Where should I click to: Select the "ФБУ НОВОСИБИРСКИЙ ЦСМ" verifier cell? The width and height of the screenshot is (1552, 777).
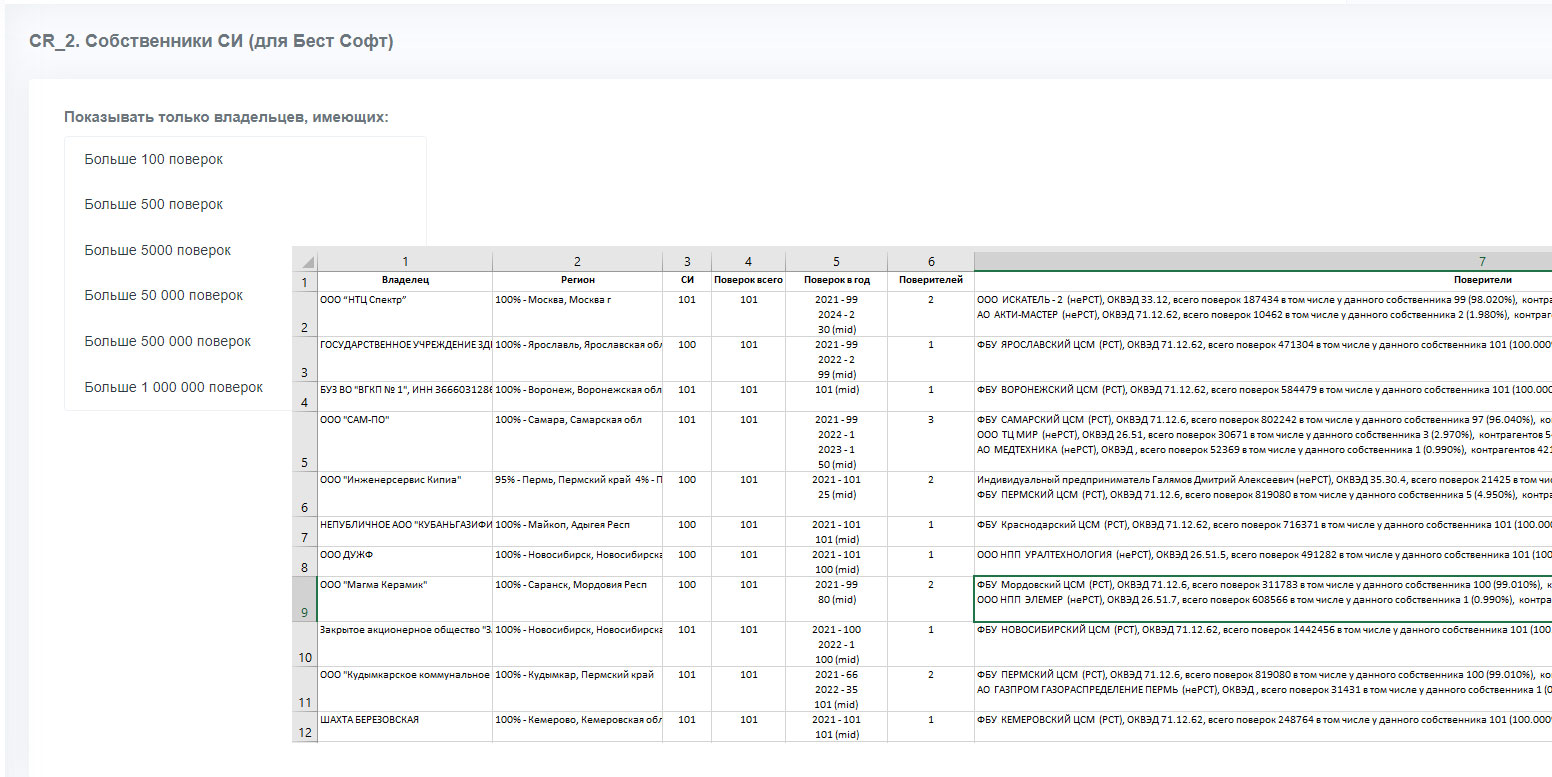click(1263, 644)
